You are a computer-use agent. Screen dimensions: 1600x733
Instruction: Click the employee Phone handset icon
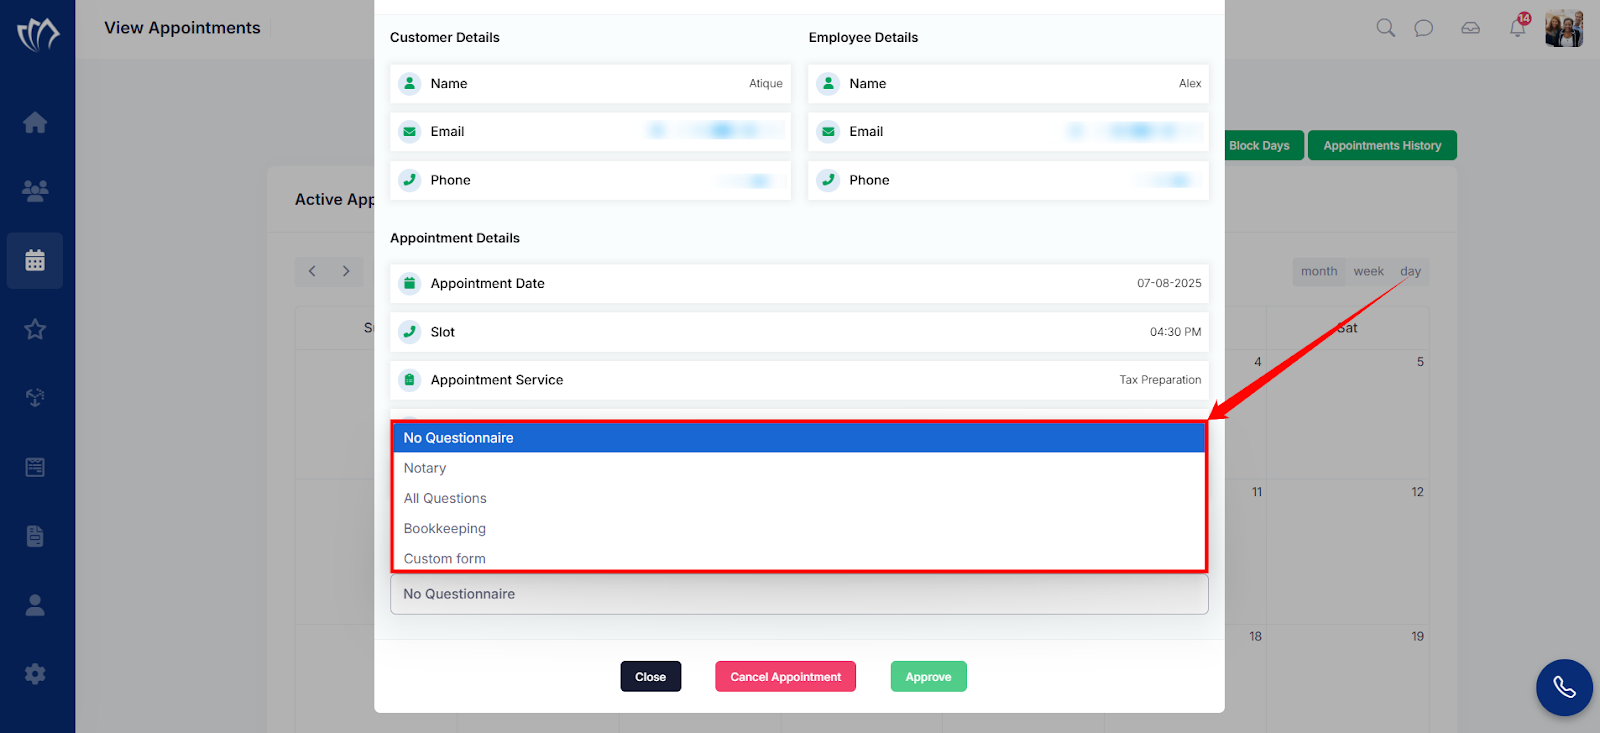pos(828,180)
